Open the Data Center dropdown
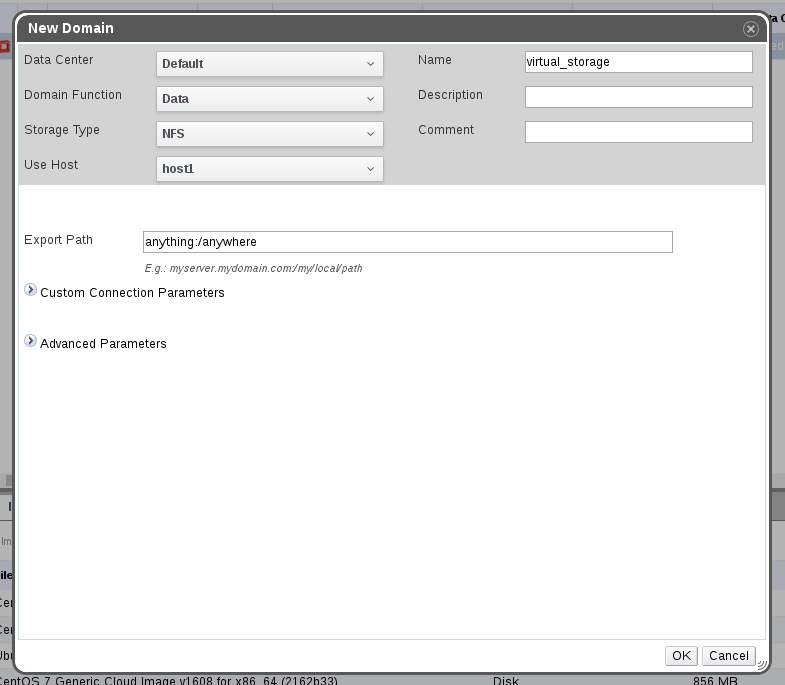Image resolution: width=785 pixels, height=685 pixels. [270, 64]
